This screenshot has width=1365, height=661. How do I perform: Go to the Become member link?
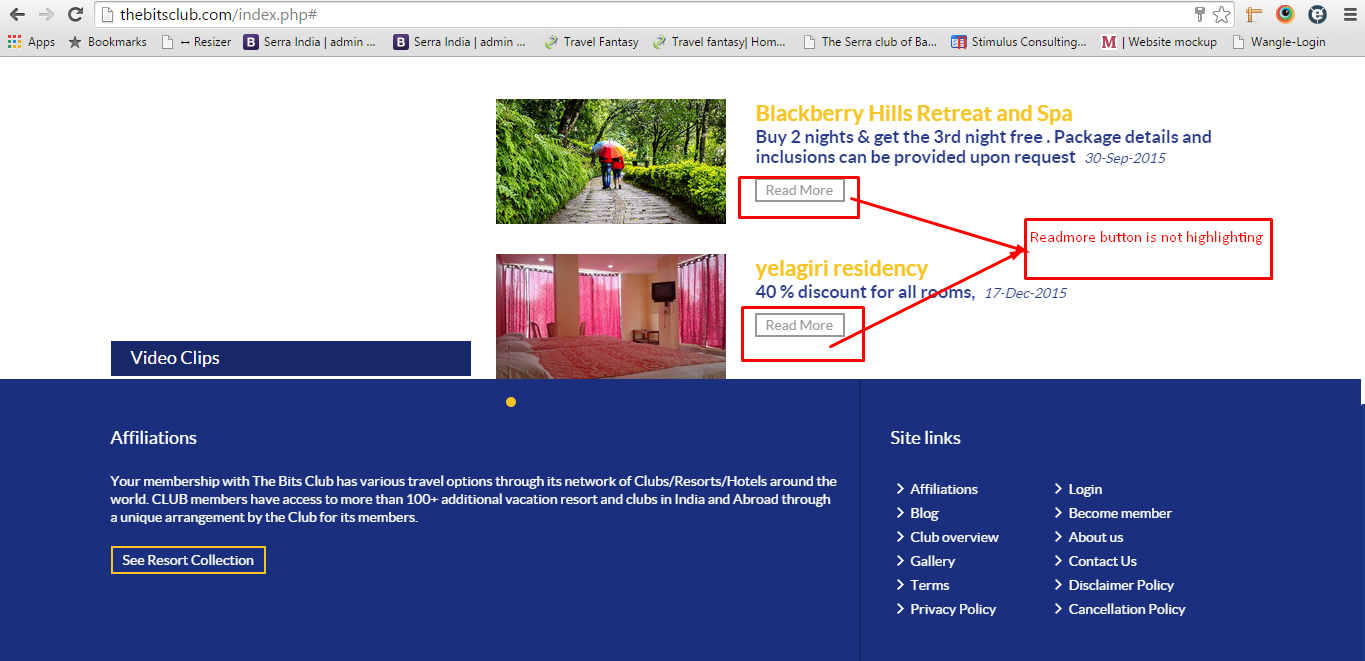pyautogui.click(x=1119, y=513)
